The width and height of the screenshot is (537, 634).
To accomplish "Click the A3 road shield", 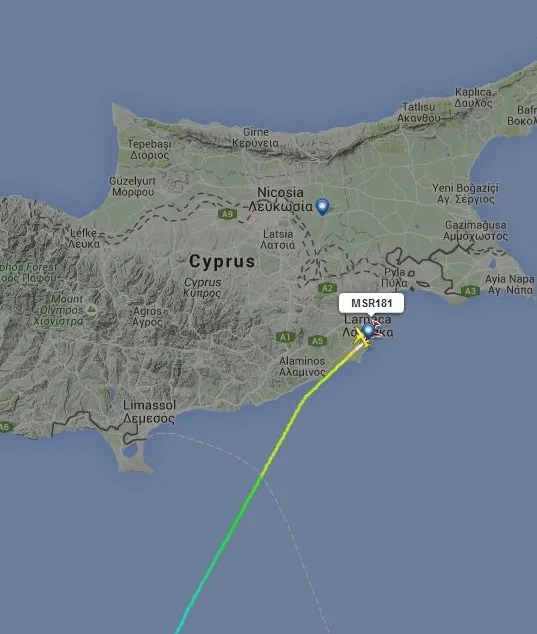I will coord(470,291).
